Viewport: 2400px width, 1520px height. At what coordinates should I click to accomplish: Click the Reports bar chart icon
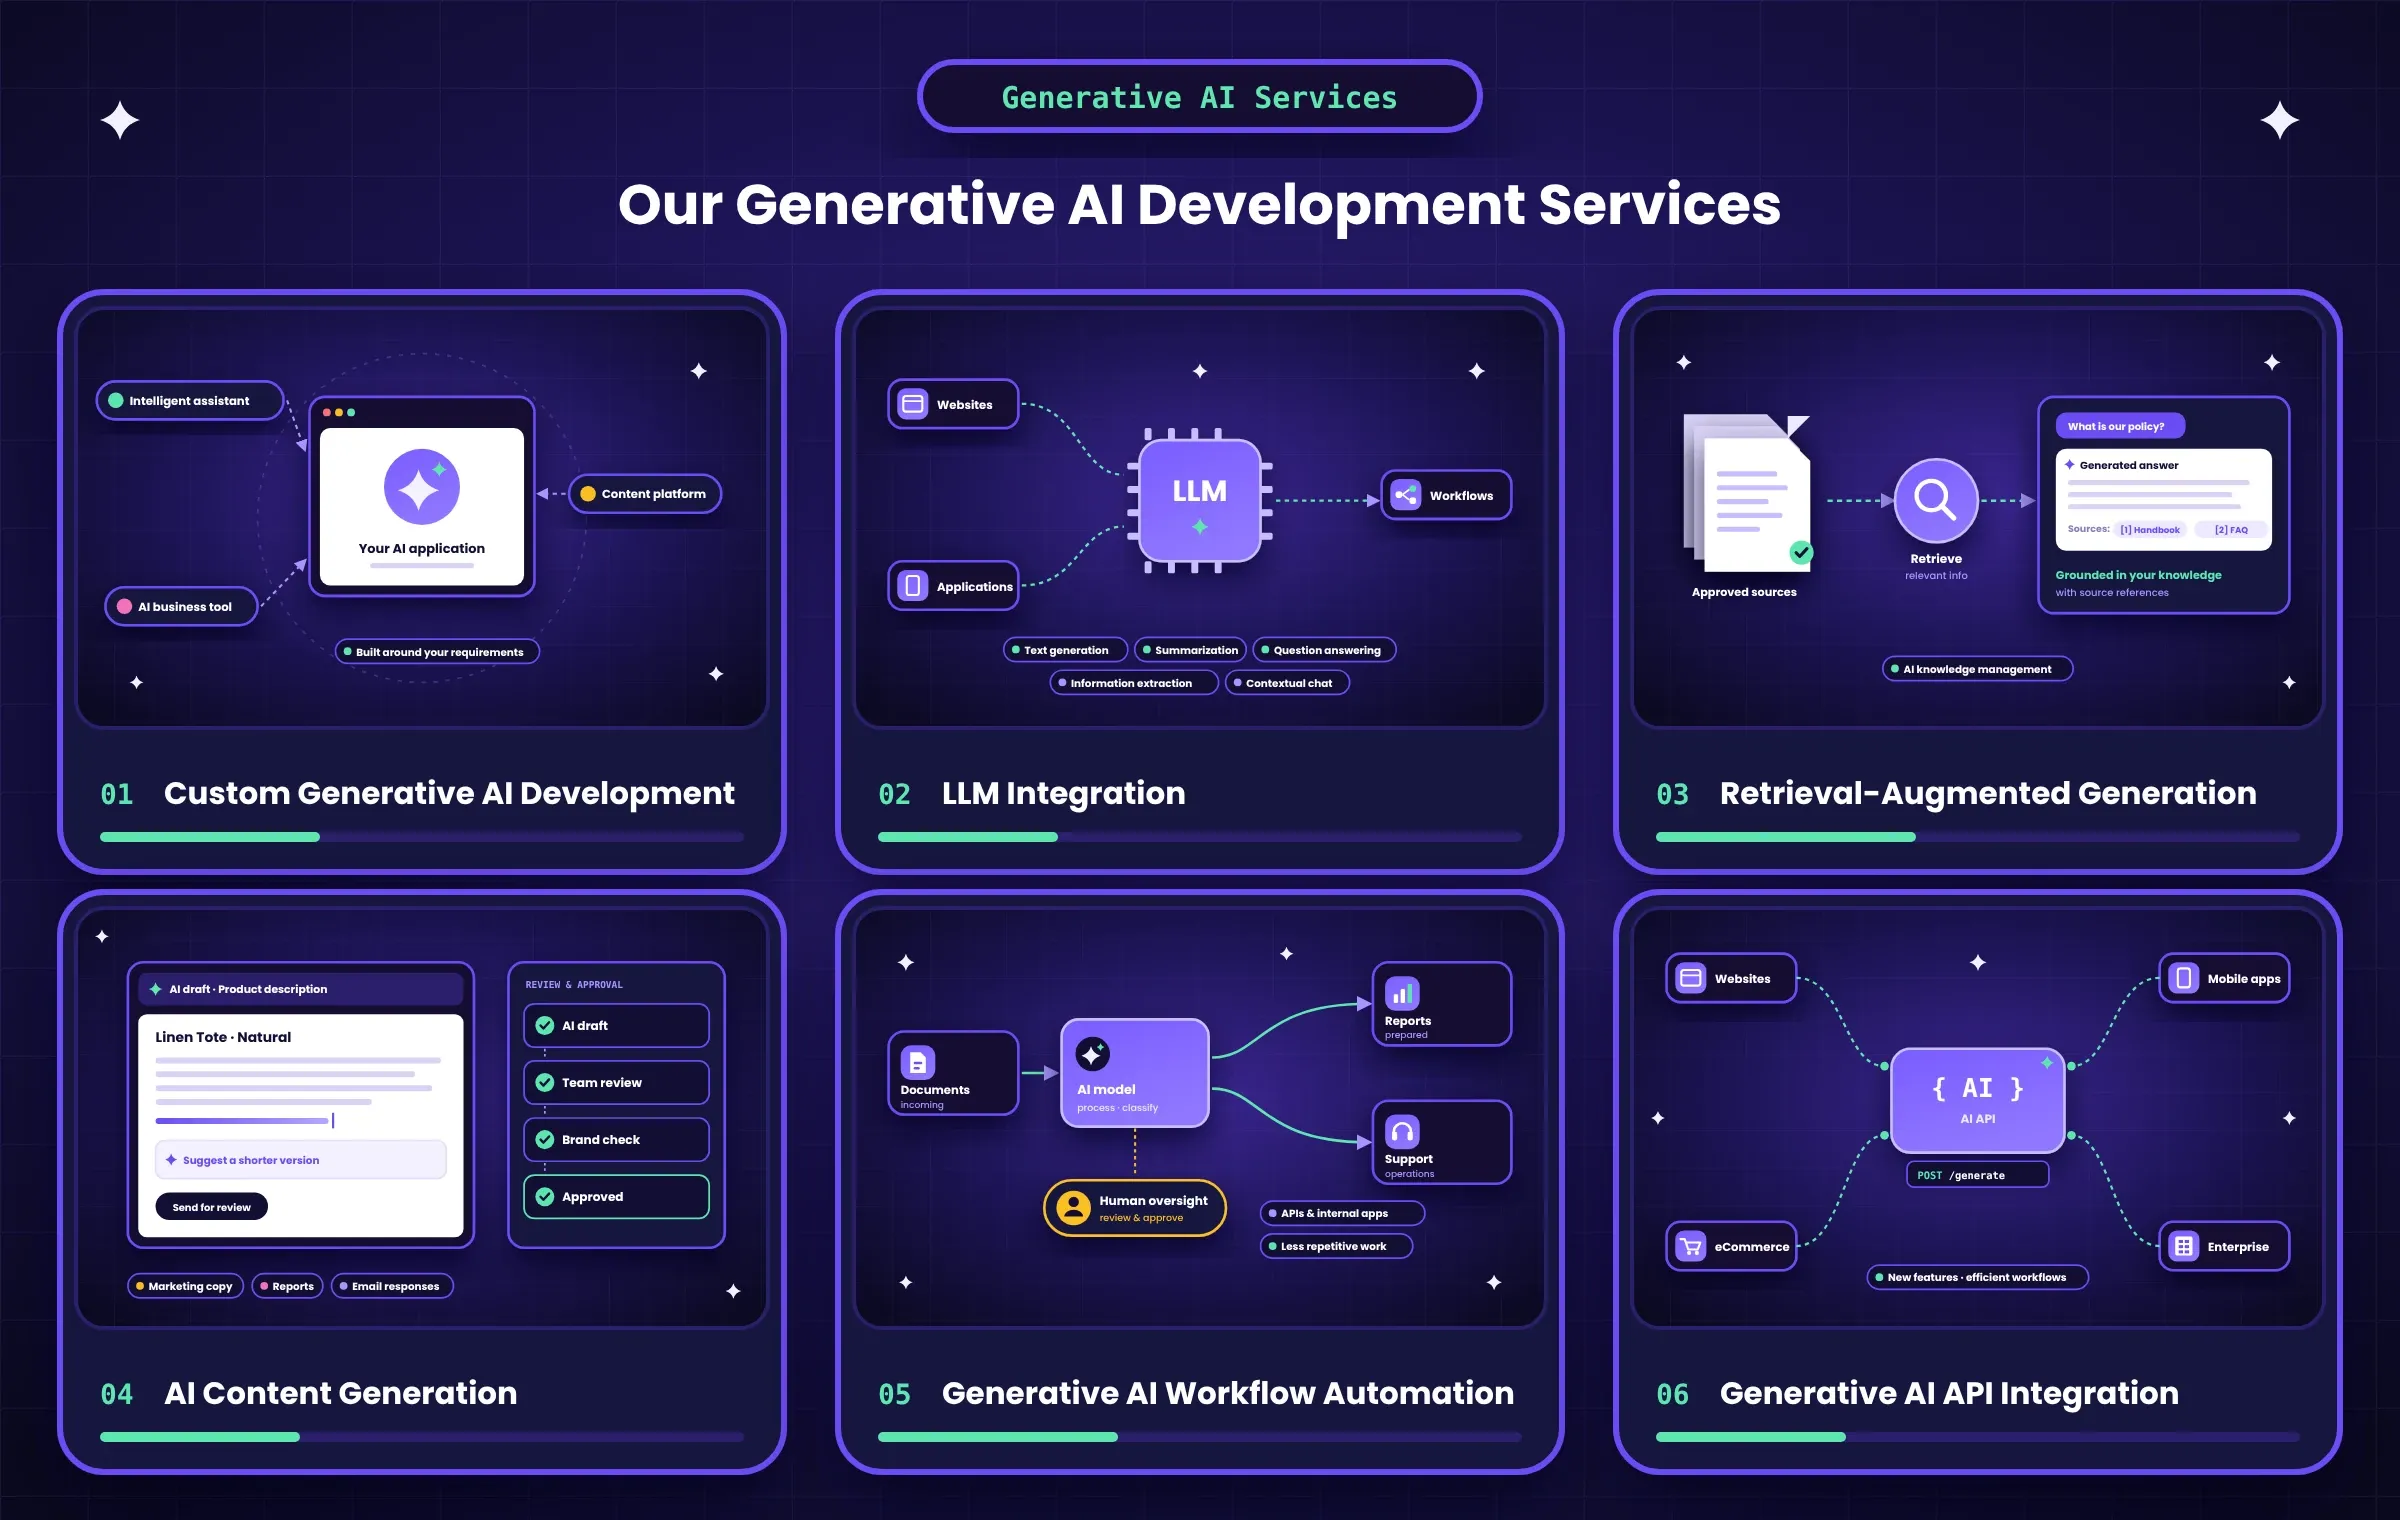tap(1402, 993)
